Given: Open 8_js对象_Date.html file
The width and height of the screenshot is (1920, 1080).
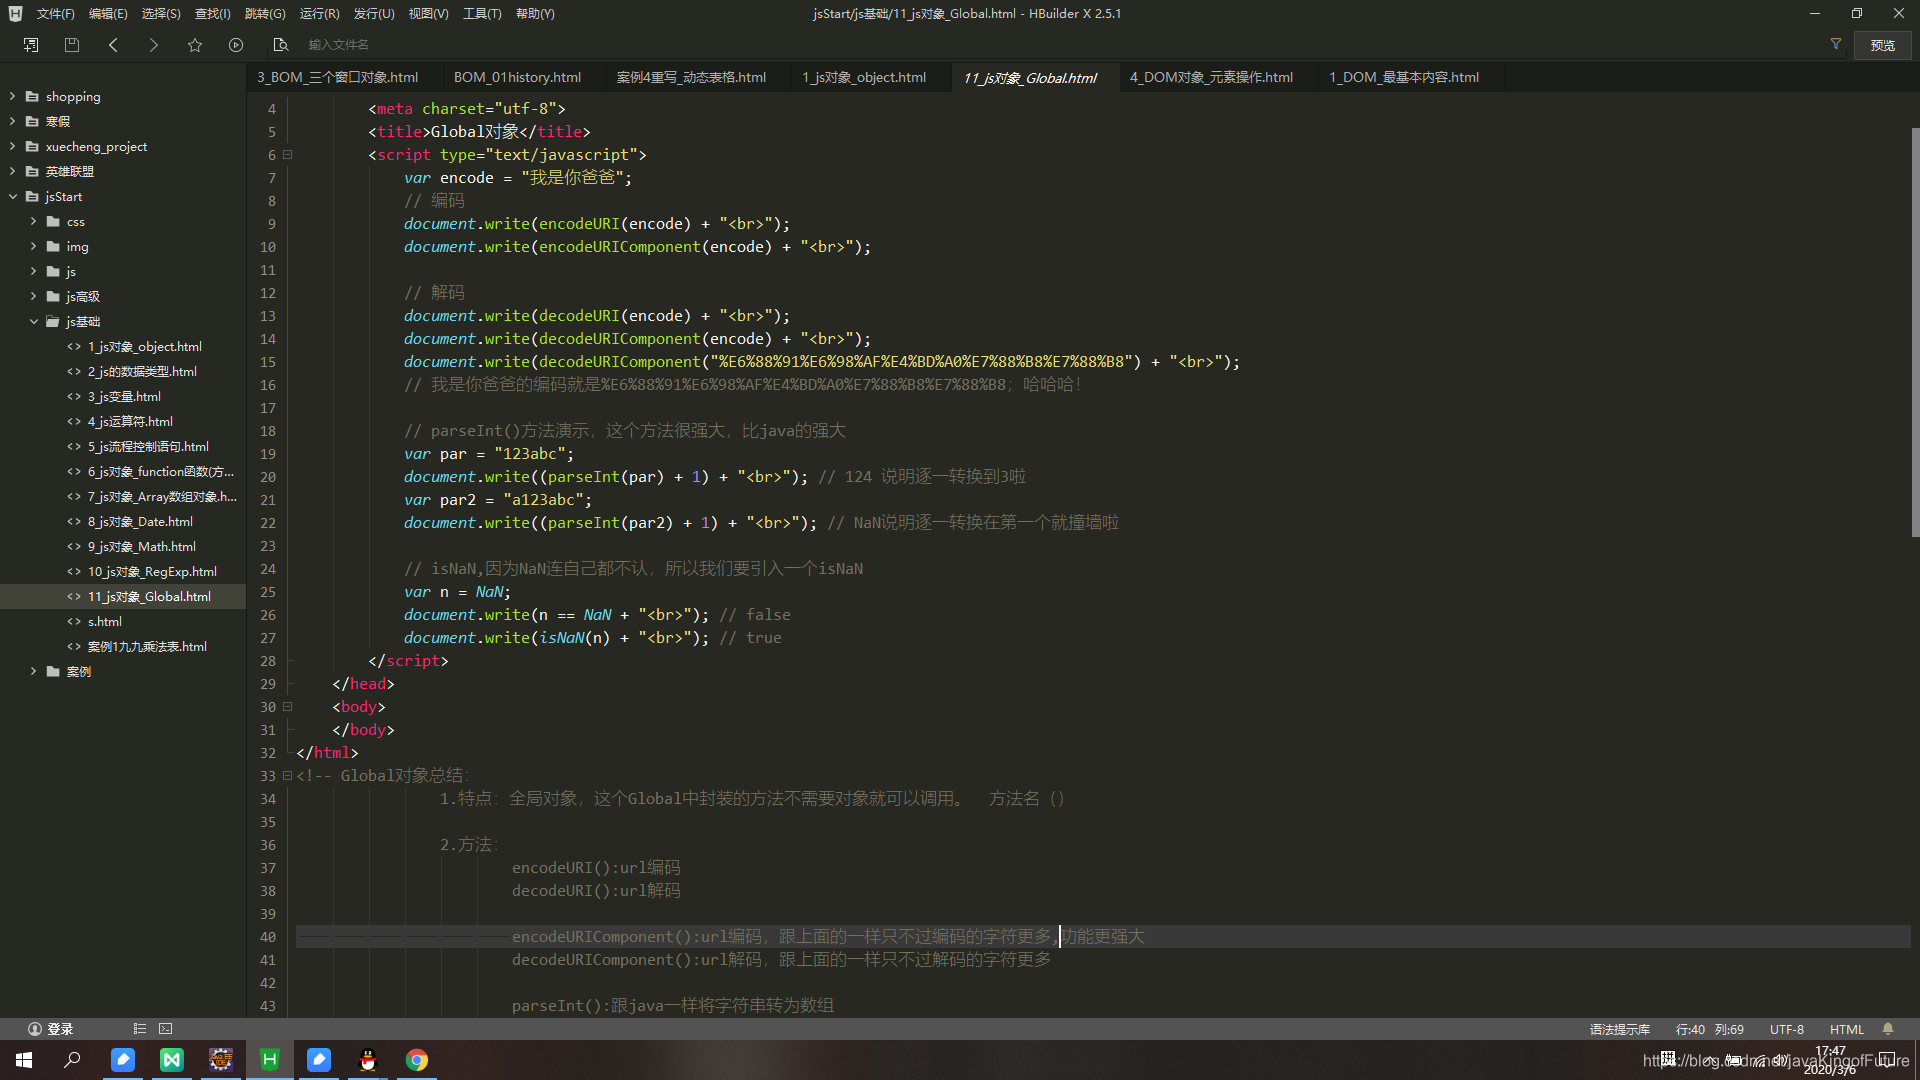Looking at the screenshot, I should tap(140, 521).
